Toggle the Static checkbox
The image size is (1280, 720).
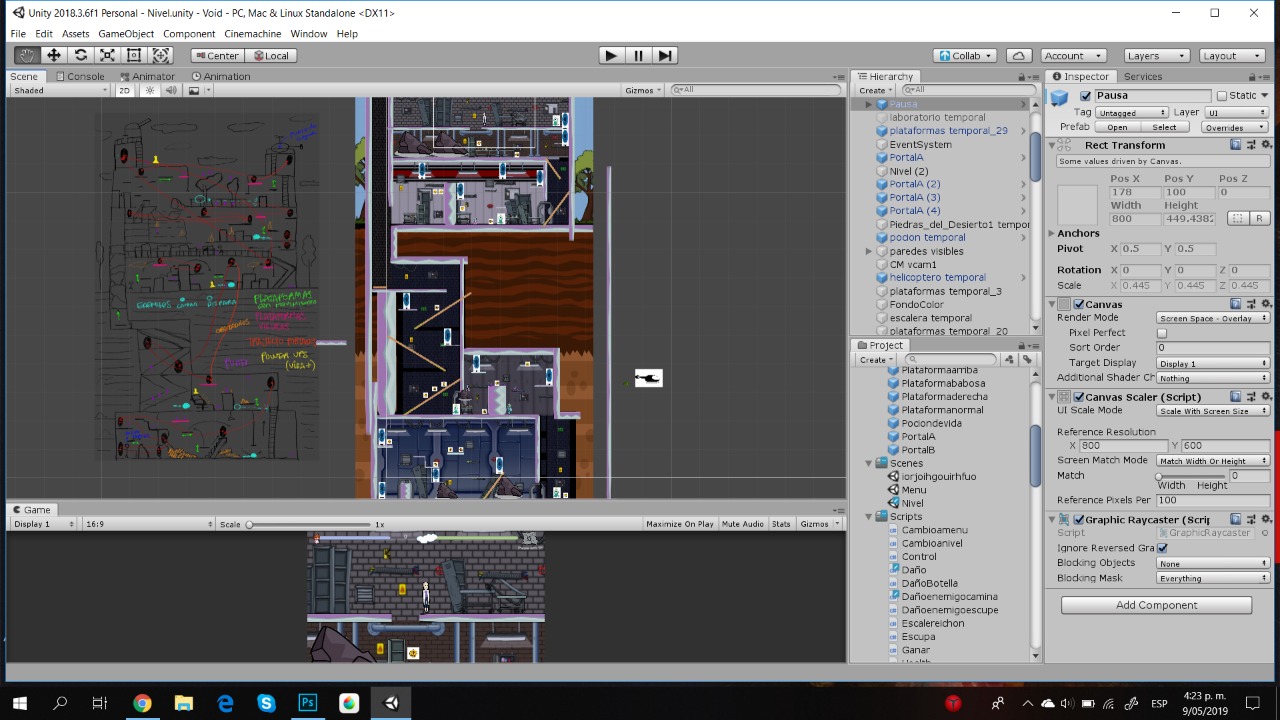1222,96
